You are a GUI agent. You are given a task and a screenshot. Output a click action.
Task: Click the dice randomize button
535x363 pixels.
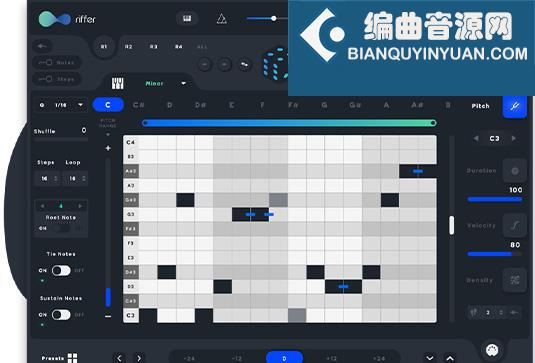coord(275,64)
